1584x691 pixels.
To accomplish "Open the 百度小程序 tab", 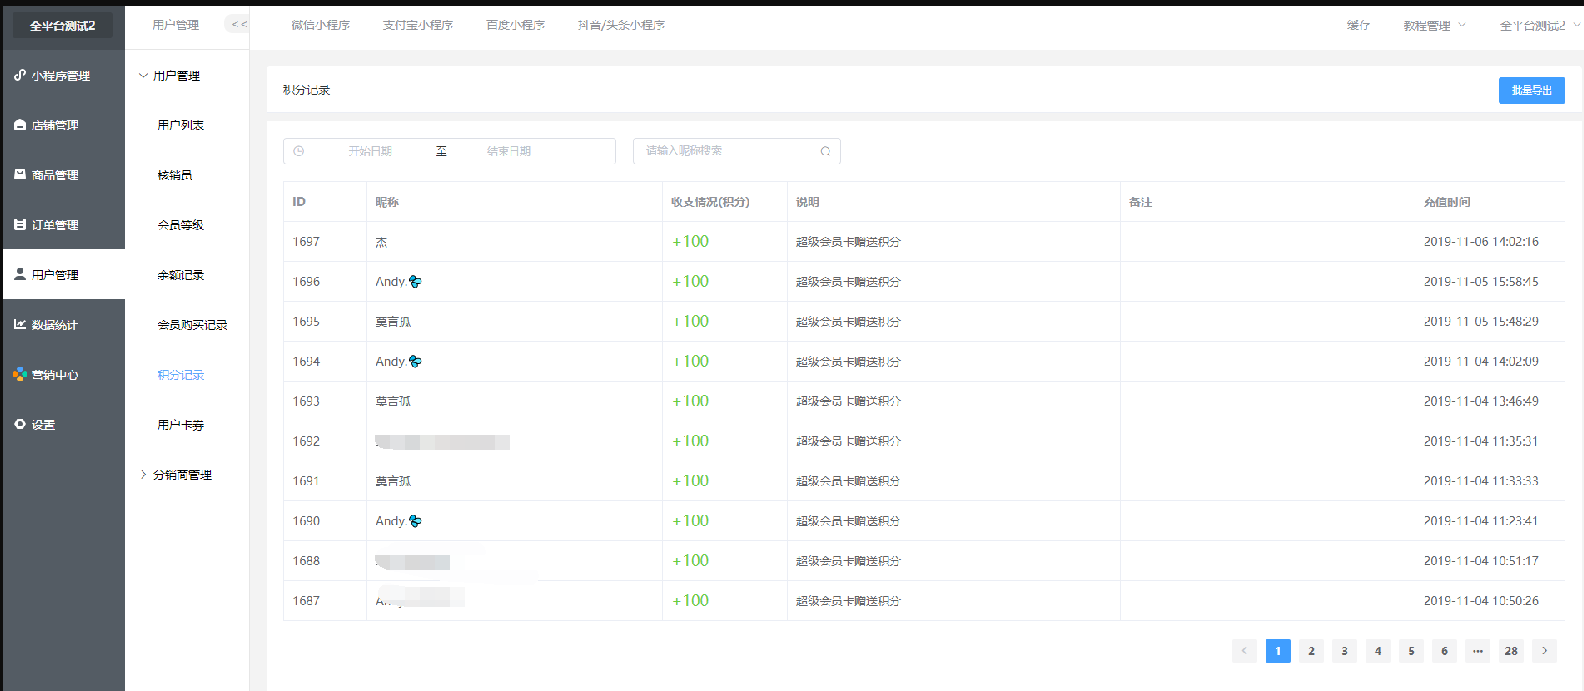I will [x=516, y=25].
